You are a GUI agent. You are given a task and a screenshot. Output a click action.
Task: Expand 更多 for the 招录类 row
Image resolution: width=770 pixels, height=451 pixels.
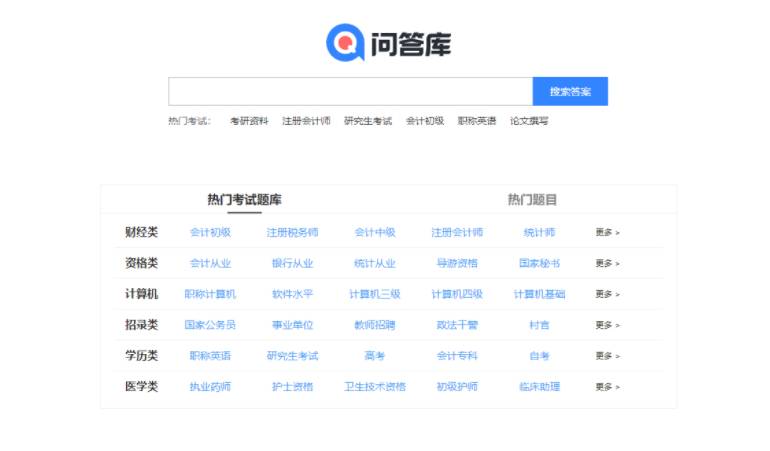pos(607,325)
